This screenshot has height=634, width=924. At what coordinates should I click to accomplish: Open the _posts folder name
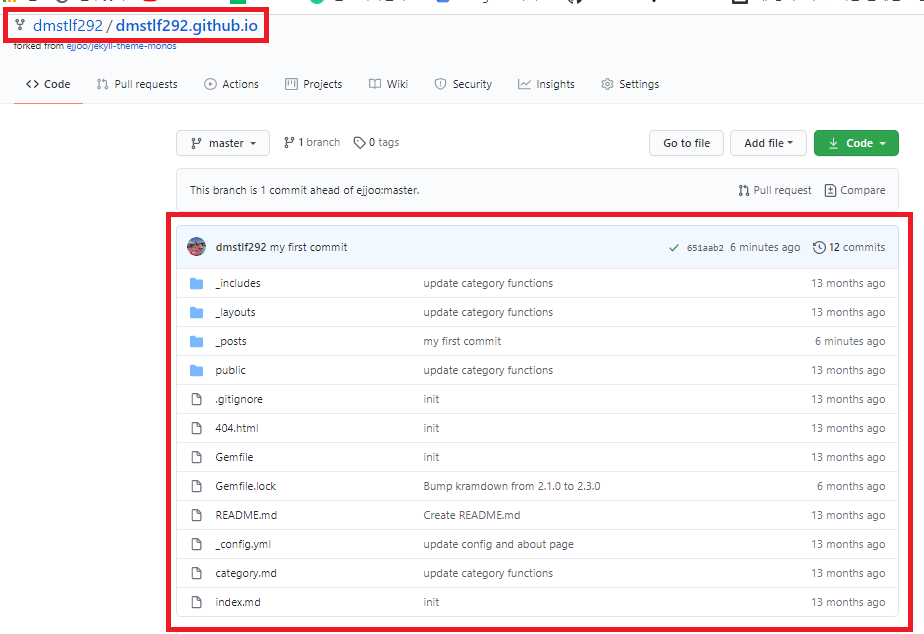click(230, 341)
